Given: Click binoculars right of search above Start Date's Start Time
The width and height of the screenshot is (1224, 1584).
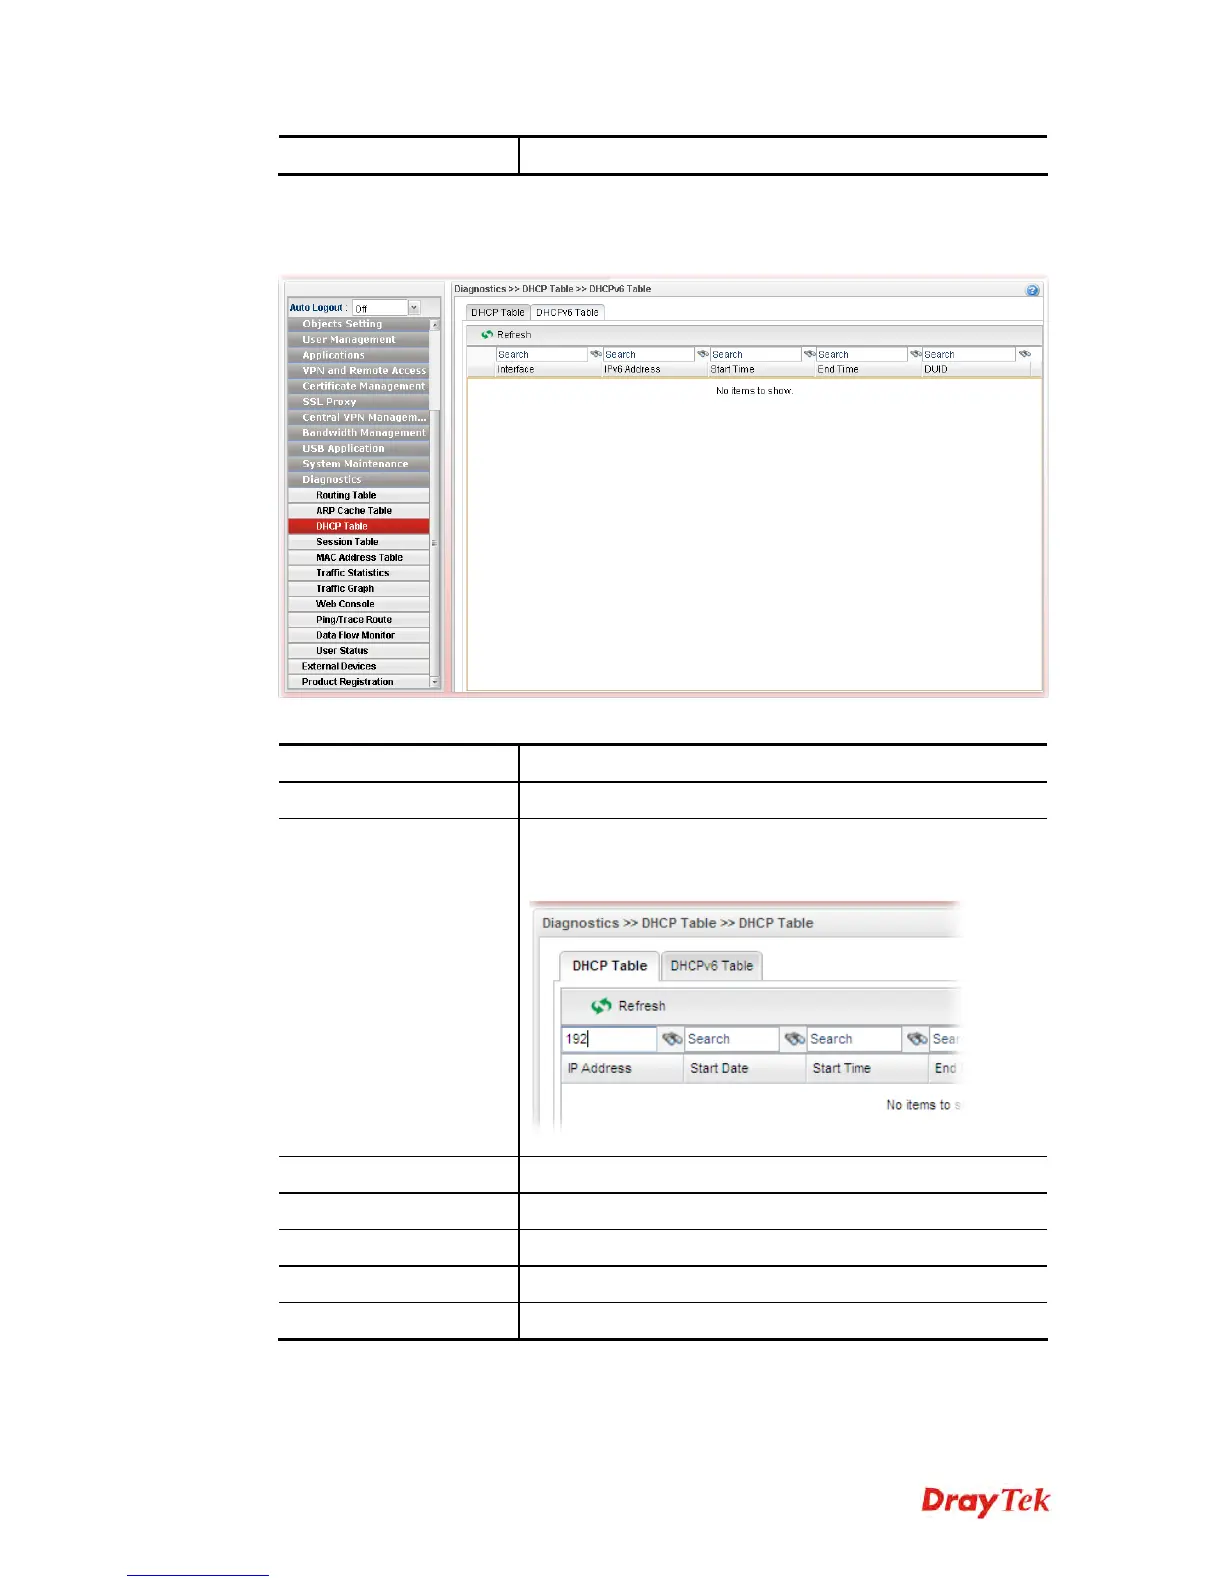Looking at the screenshot, I should (917, 1039).
